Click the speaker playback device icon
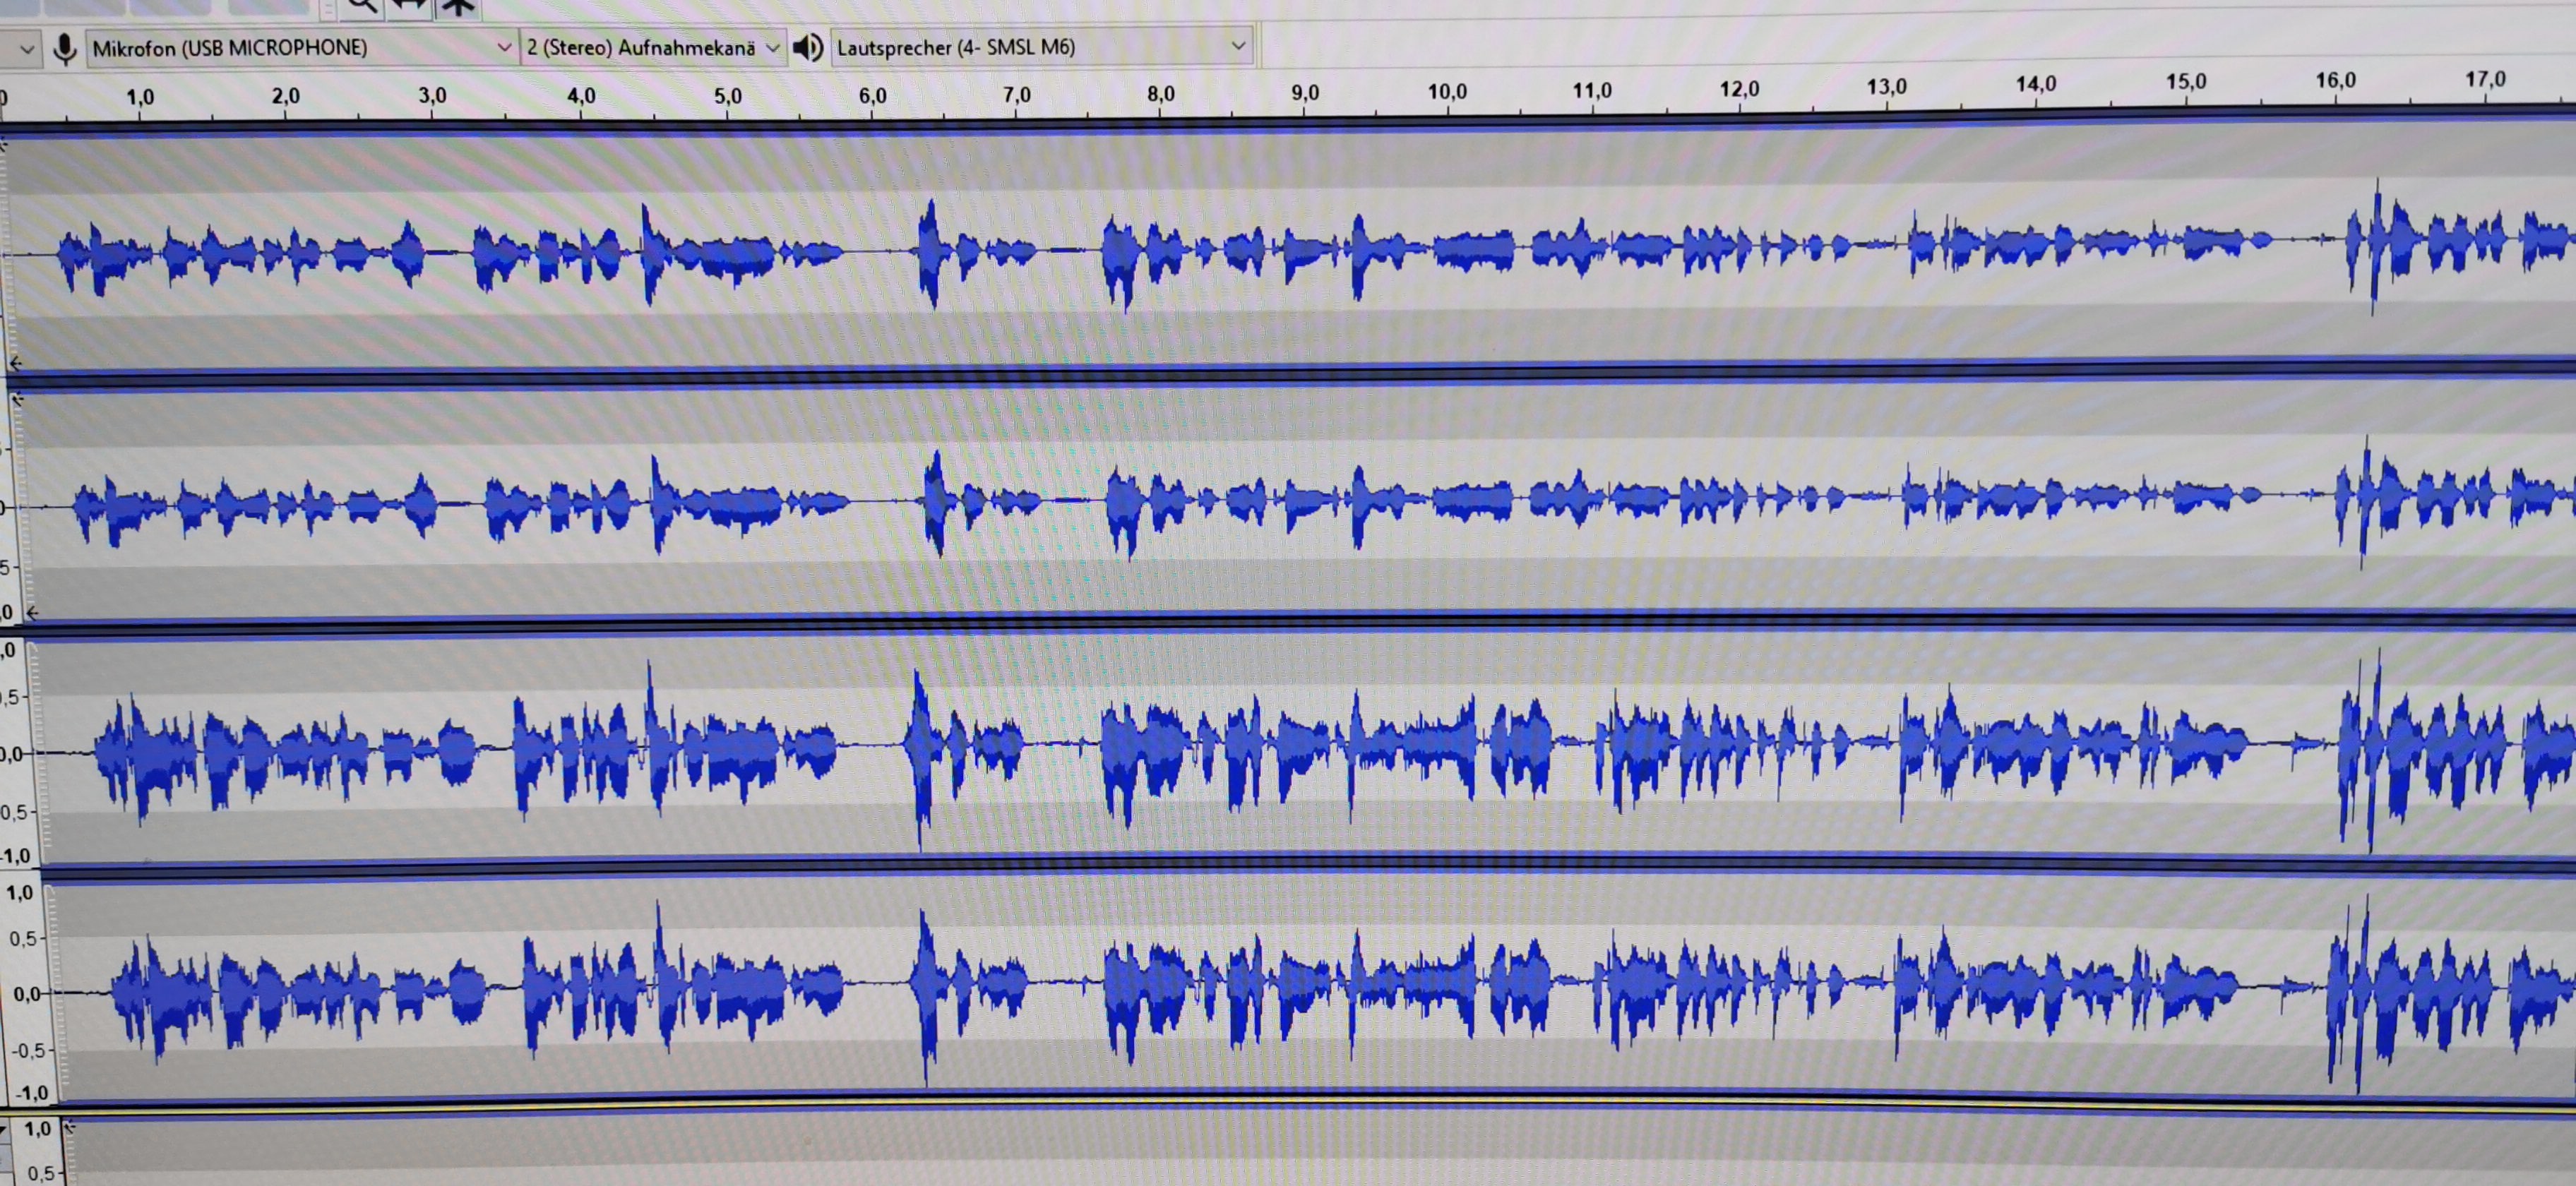This screenshot has height=1186, width=2576. (807, 47)
